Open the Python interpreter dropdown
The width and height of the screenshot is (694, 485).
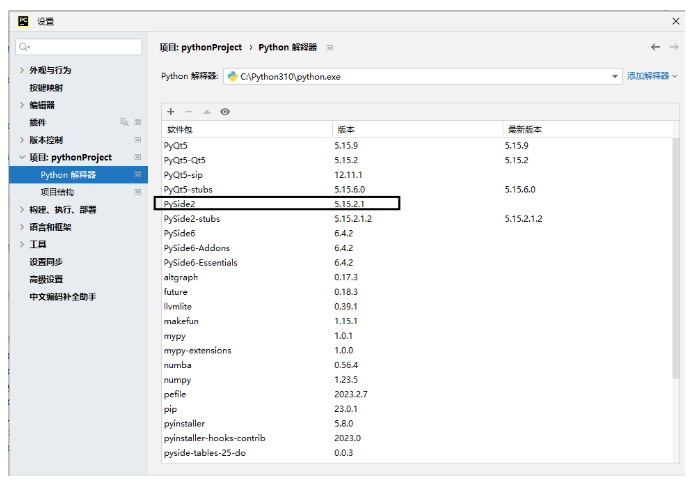point(615,77)
